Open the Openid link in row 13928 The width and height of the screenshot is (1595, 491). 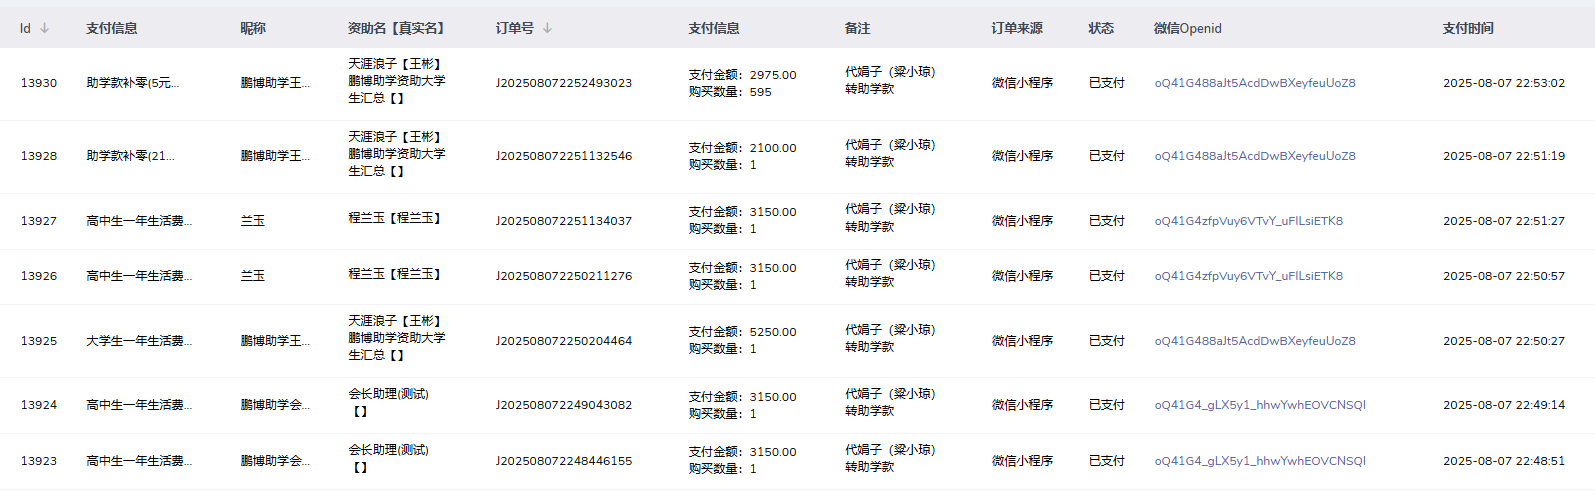pyautogui.click(x=1255, y=156)
